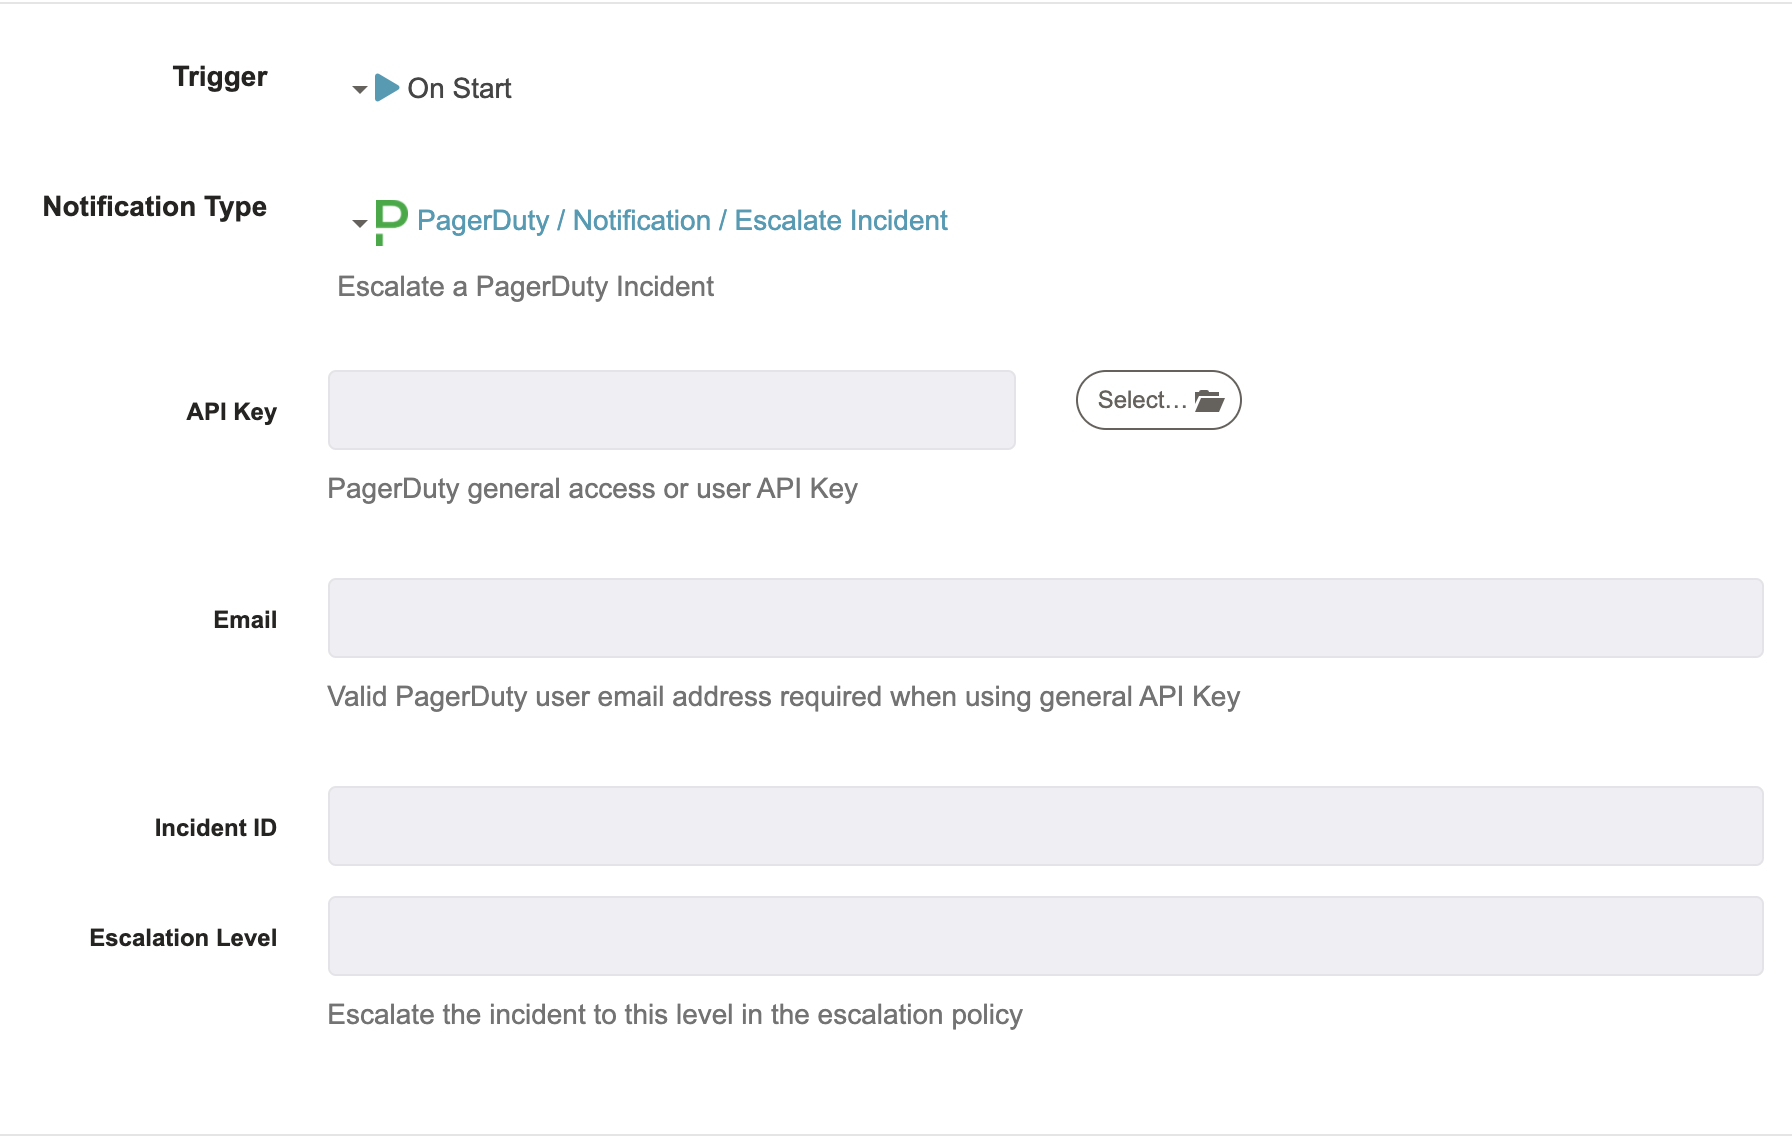This screenshot has width=1792, height=1140.
Task: Click the Notification Type label
Action: (x=155, y=207)
